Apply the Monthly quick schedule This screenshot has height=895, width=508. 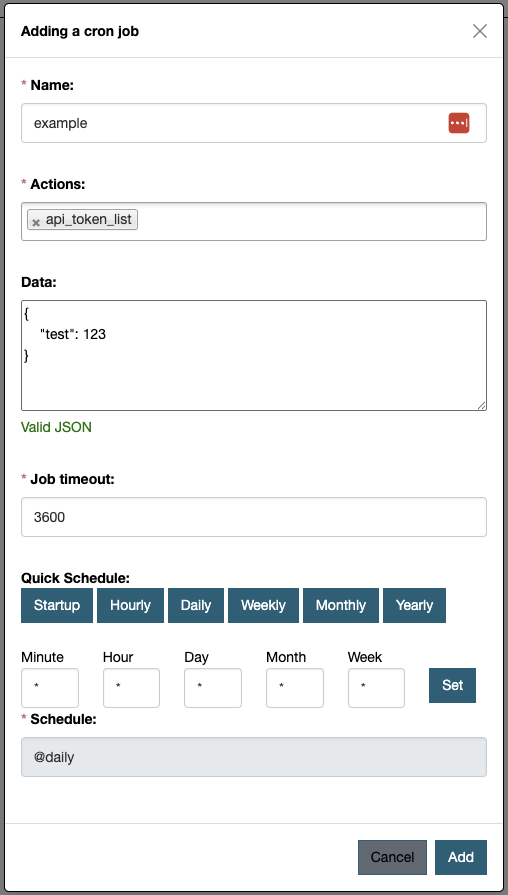(x=341, y=605)
